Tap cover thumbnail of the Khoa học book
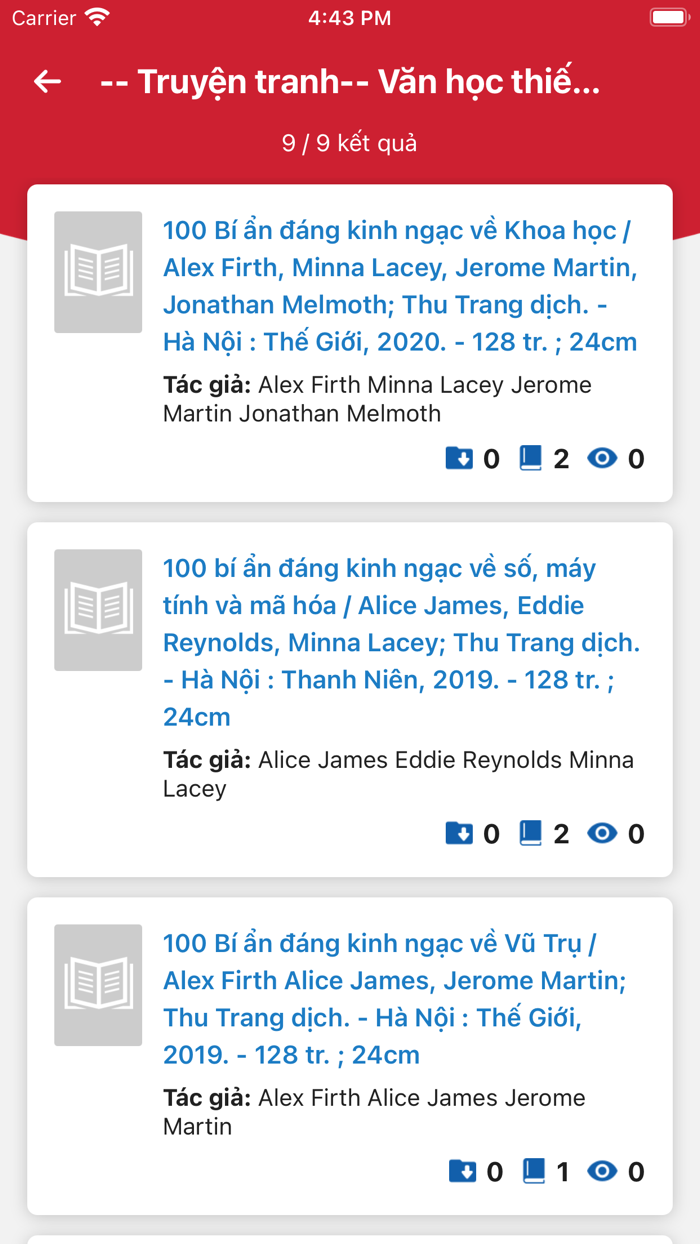700x1244 pixels. pos(98,272)
